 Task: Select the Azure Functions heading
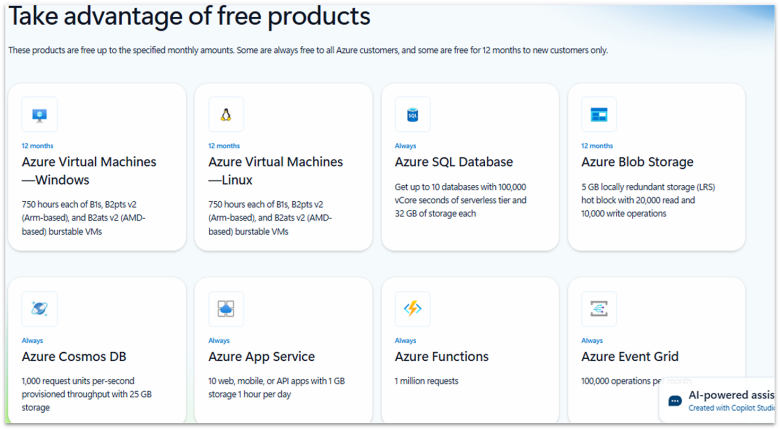[441, 357]
